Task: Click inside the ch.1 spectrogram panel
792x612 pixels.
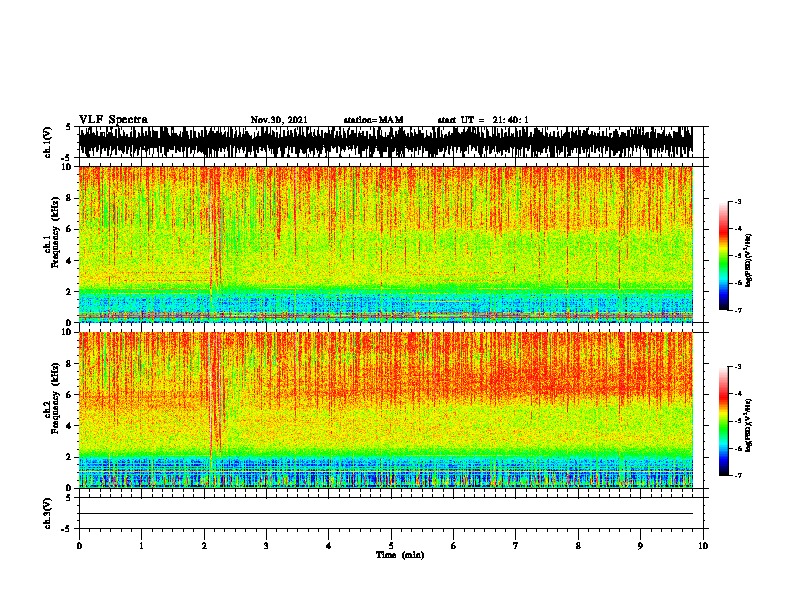Action: point(385,244)
